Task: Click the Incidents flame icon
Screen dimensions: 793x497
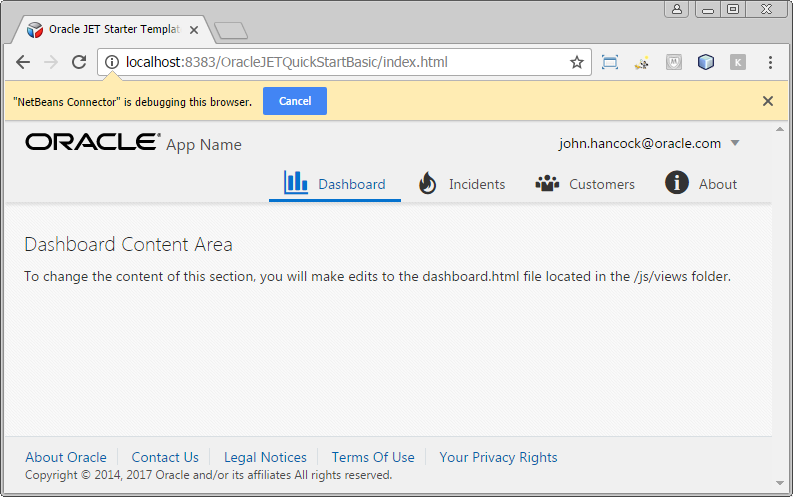Action: pos(427,183)
